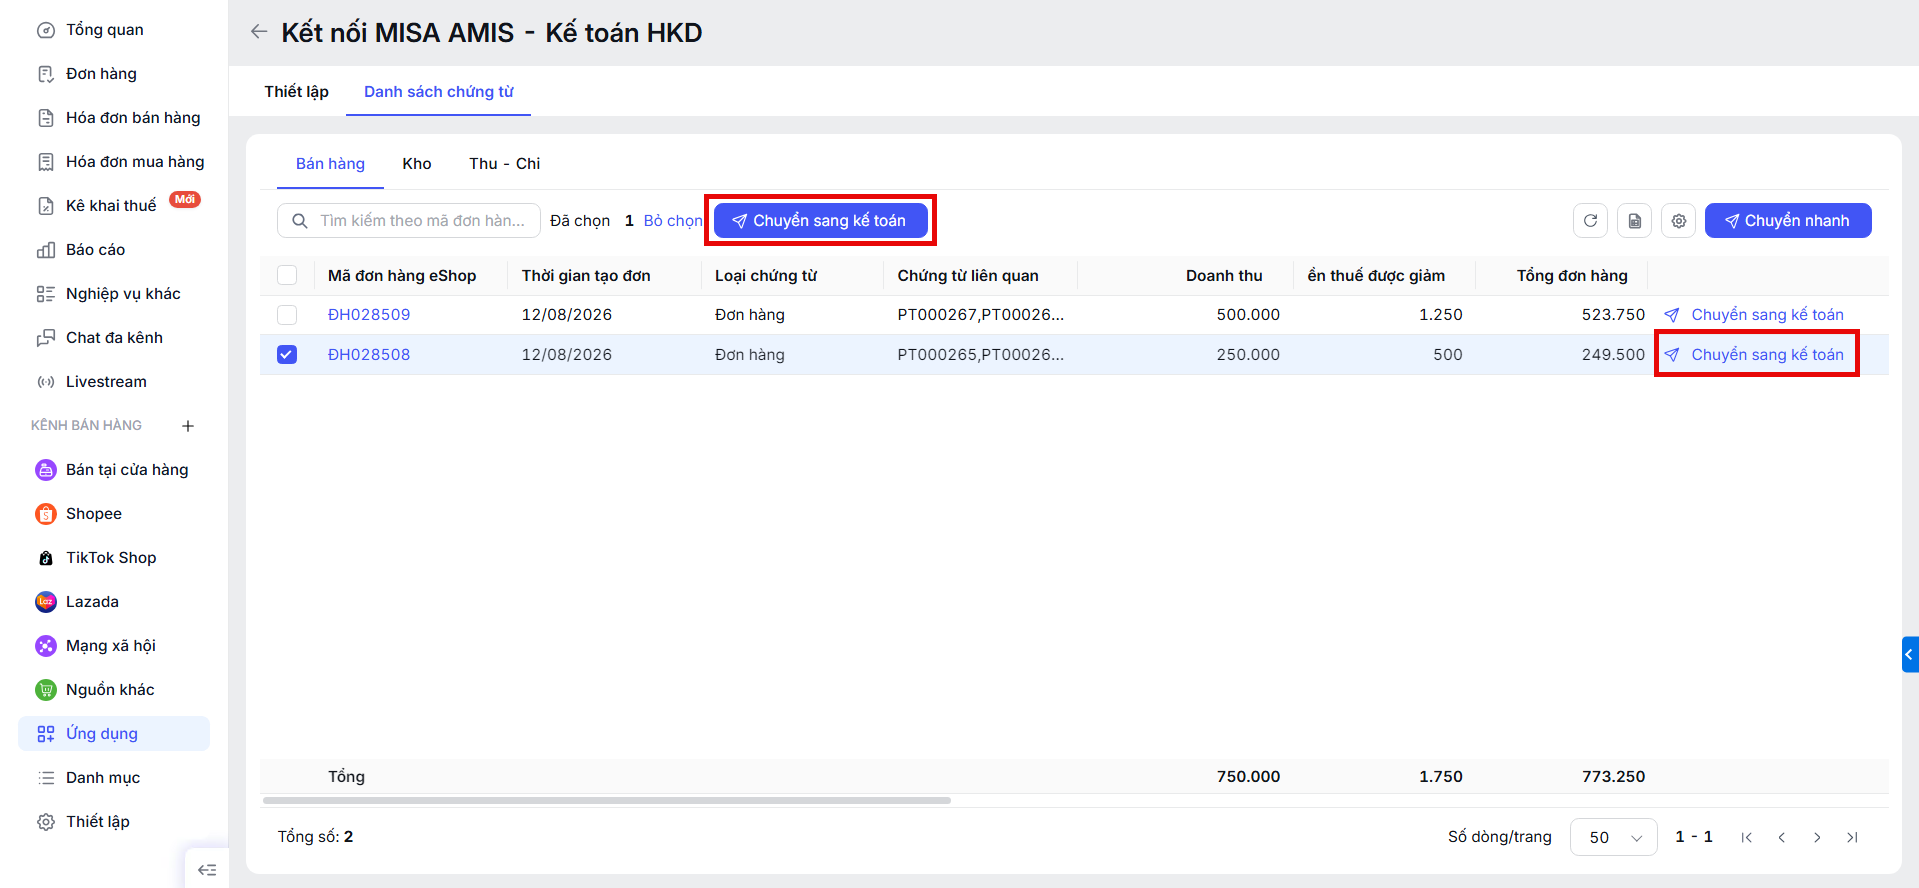The image size is (1919, 888).
Task: Select the Kho sub-tab
Action: 417,164
